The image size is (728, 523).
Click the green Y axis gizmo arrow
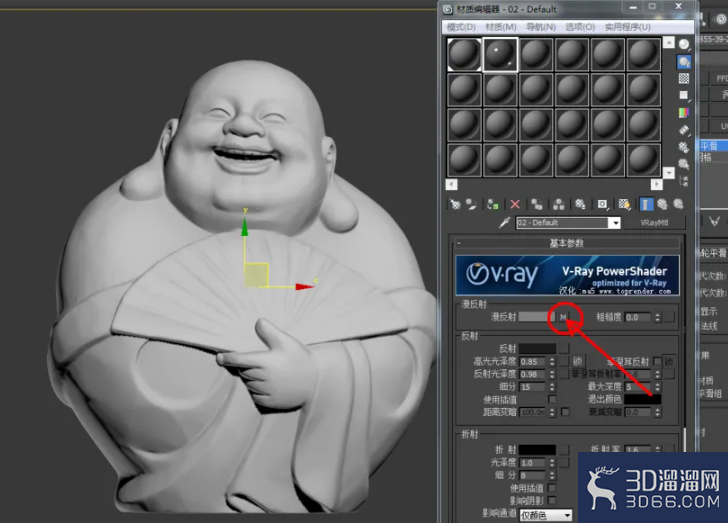tap(245, 226)
